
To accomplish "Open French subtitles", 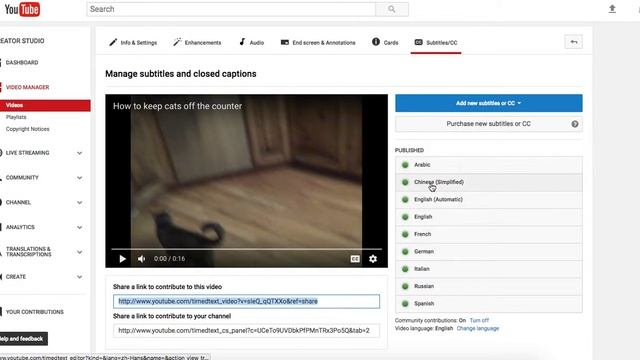I will (489, 234).
